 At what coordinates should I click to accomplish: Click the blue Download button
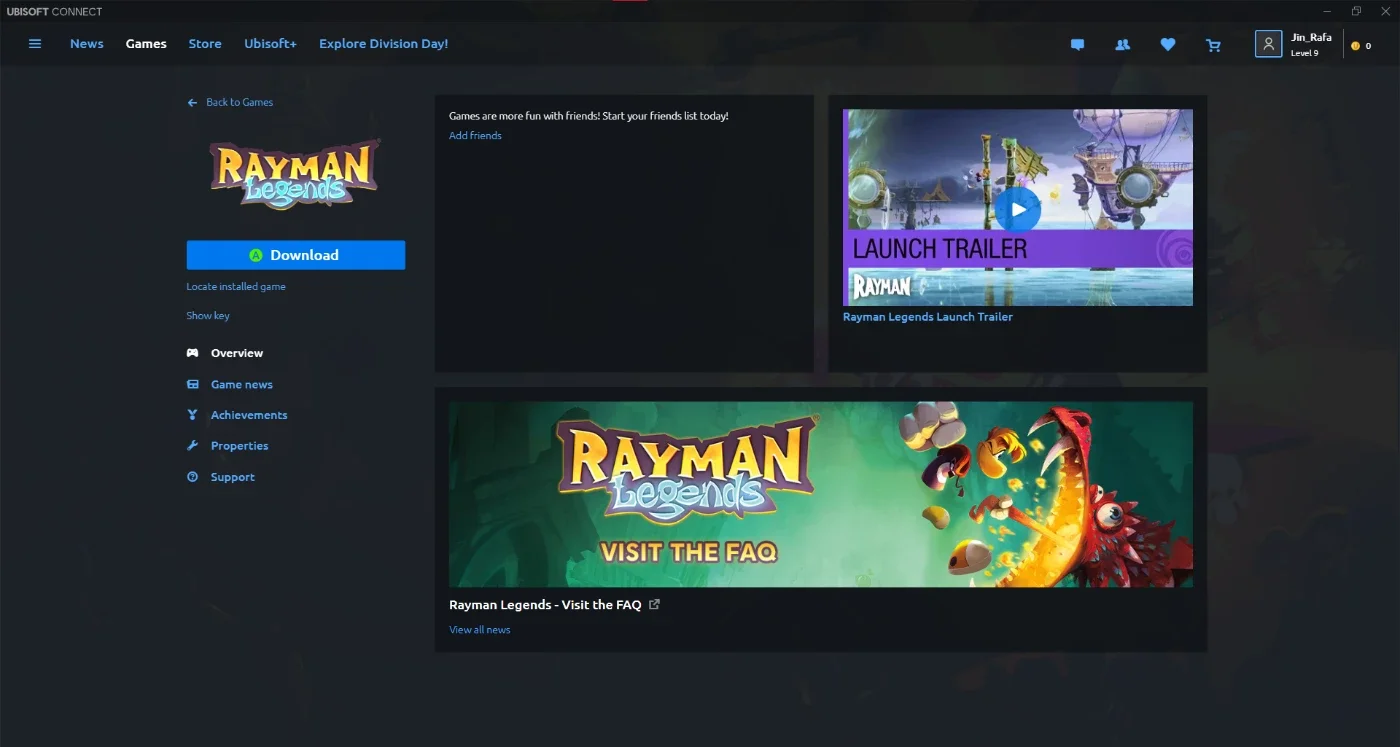296,255
